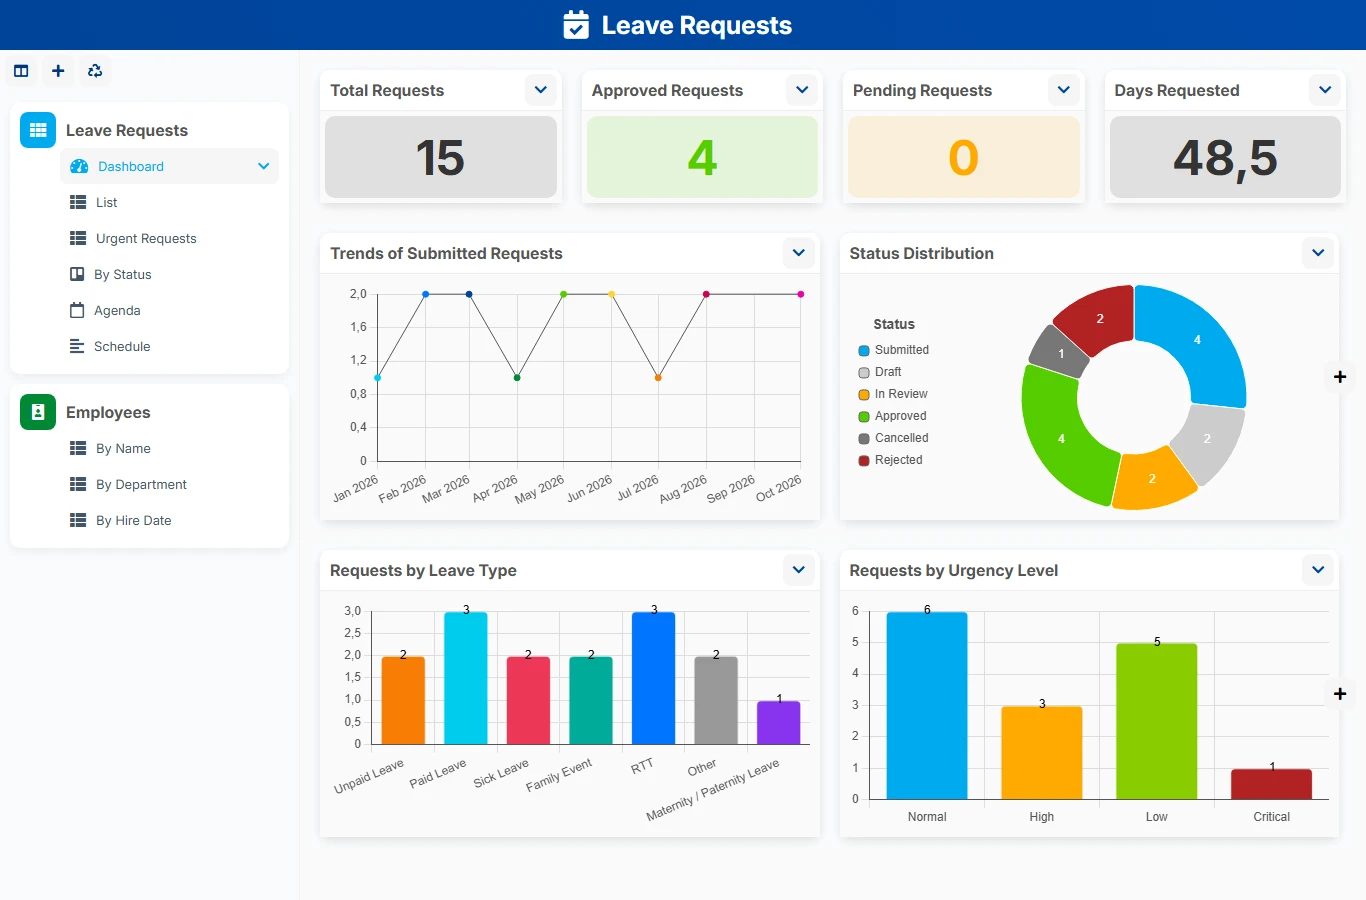Open Approved Requests card dropdown
The image size is (1366, 900).
pyautogui.click(x=802, y=90)
